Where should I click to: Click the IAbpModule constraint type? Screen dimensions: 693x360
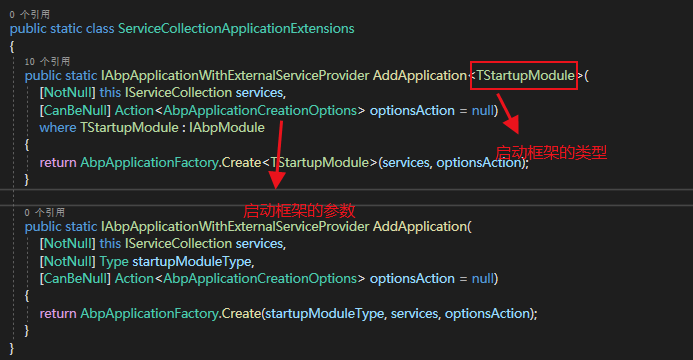(227, 128)
